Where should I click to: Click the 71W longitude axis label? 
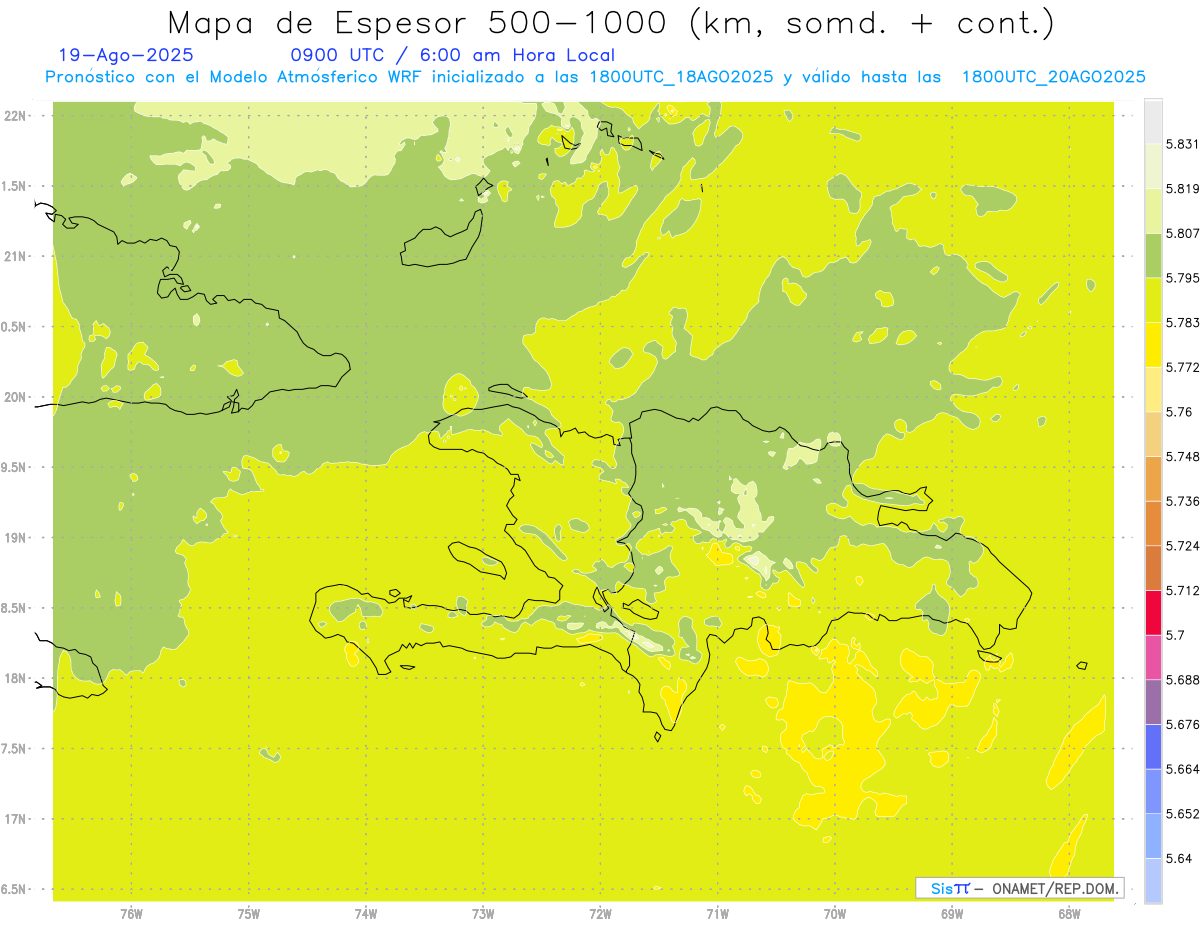pyautogui.click(x=717, y=914)
